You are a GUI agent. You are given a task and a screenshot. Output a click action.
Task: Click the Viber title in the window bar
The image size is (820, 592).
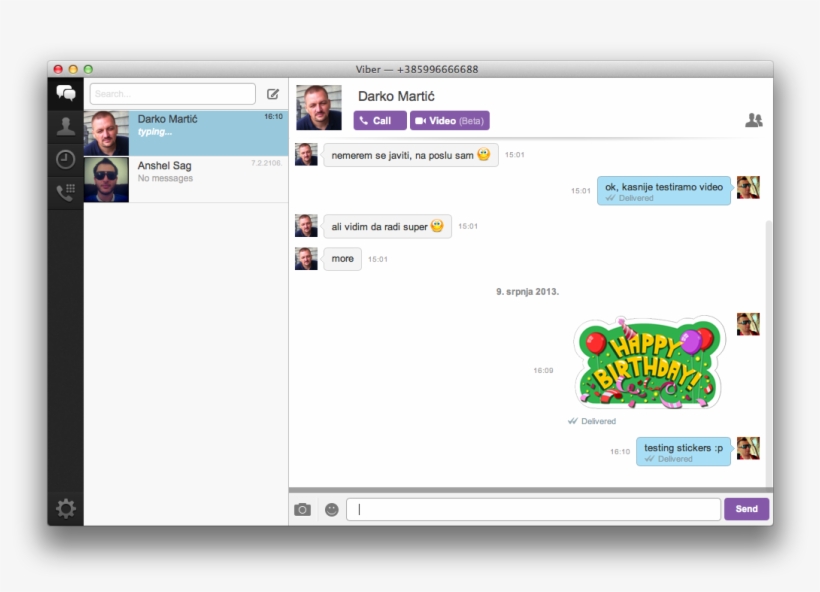pos(420,69)
